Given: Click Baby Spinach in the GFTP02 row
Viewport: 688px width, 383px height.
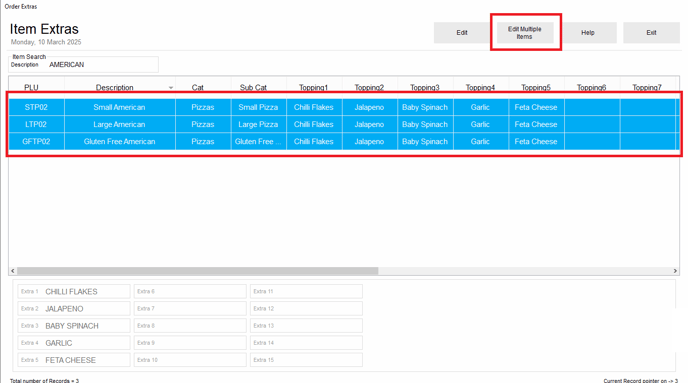Looking at the screenshot, I should point(426,141).
